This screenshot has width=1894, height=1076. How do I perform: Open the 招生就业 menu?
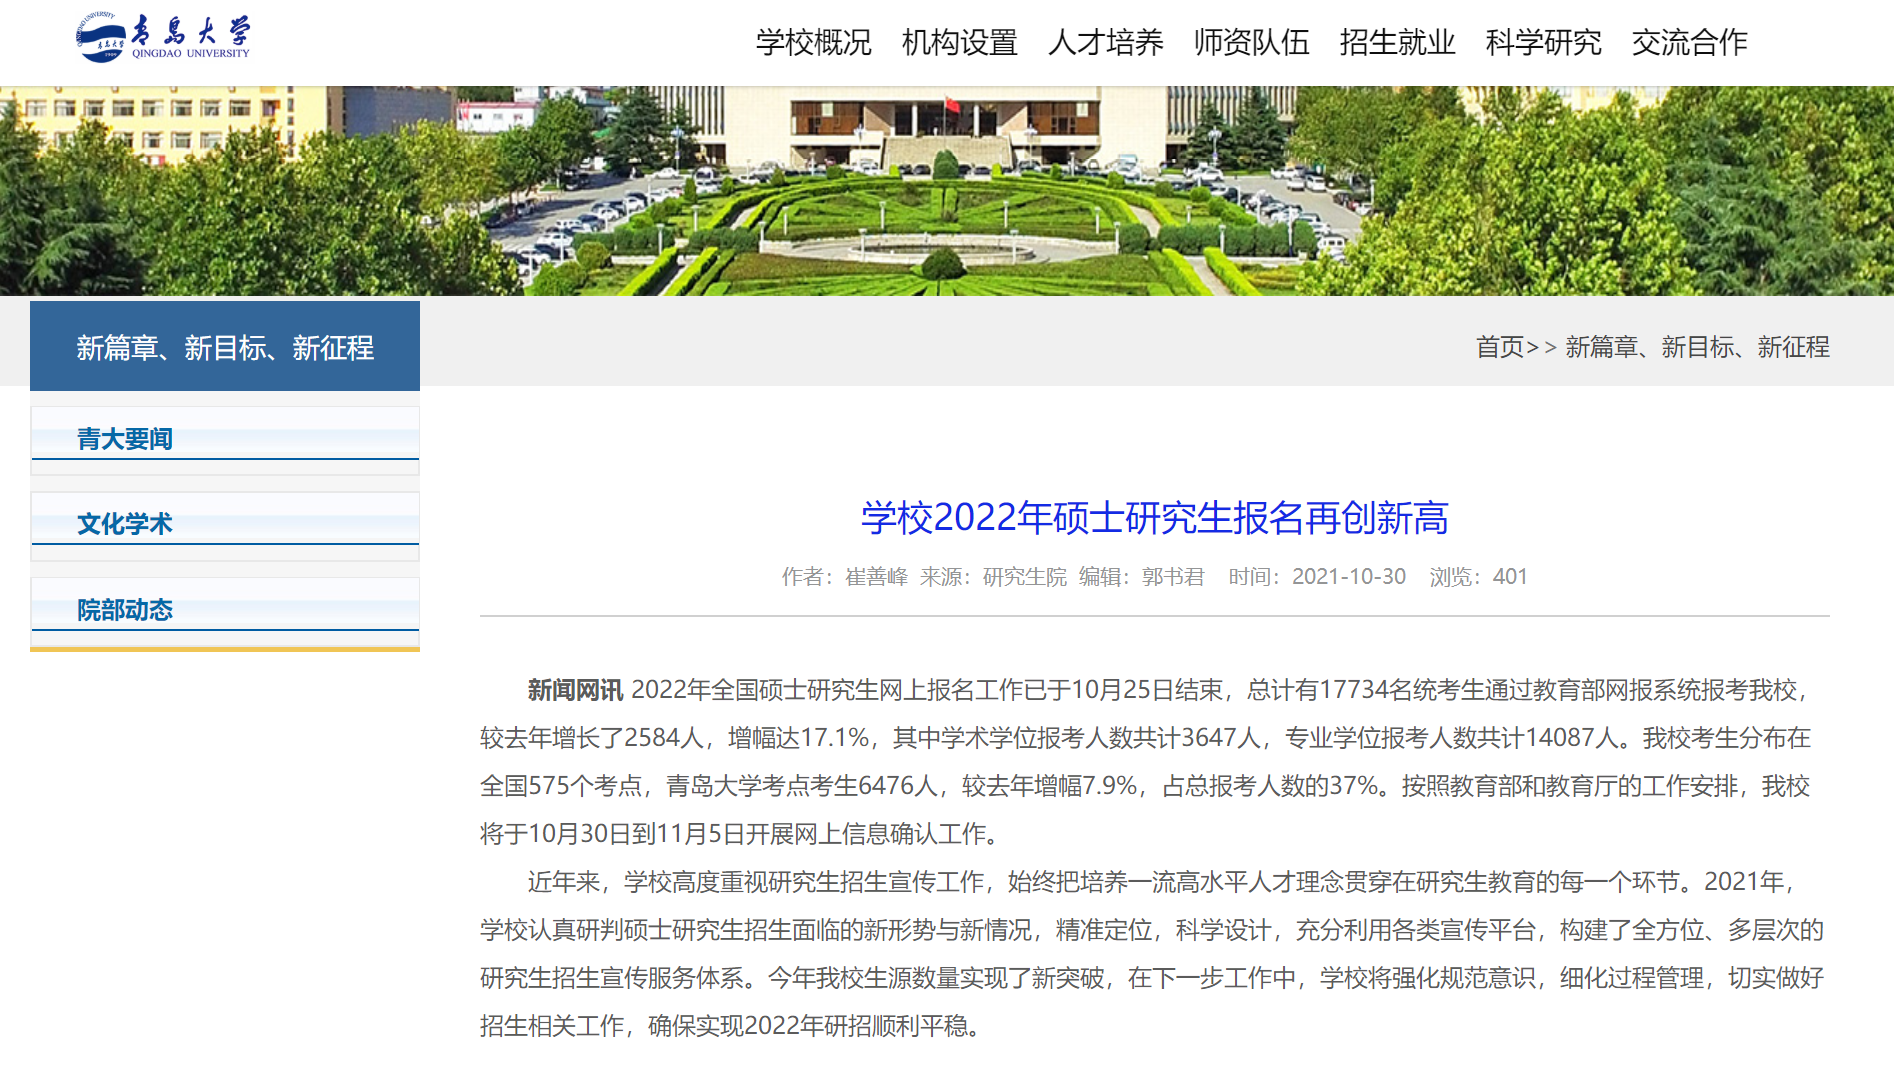coord(1397,42)
